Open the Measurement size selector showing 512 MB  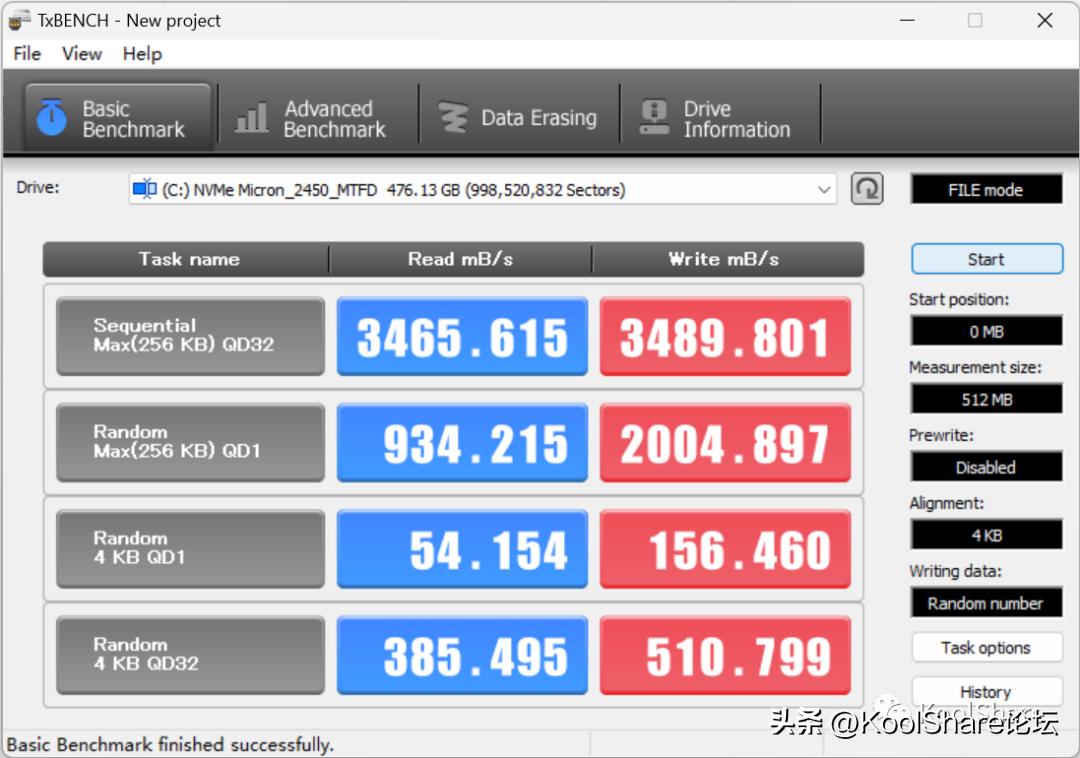986,398
